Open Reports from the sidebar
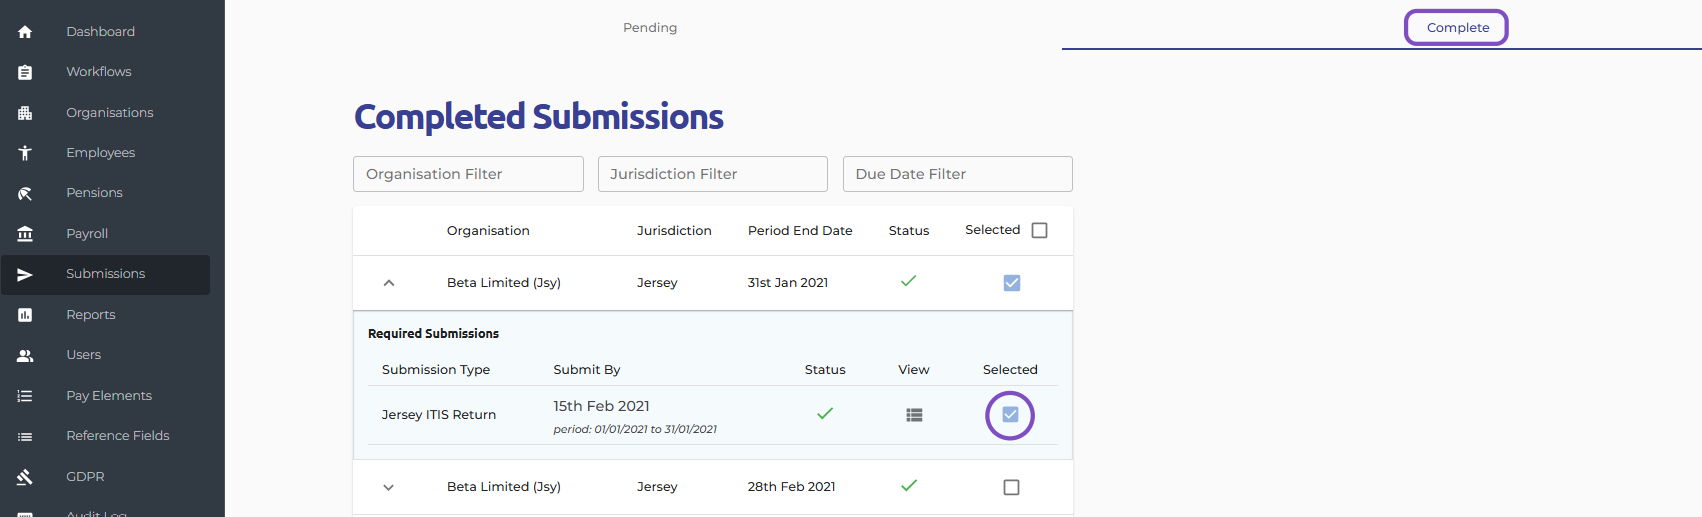This screenshot has width=1702, height=517. pyautogui.click(x=90, y=315)
